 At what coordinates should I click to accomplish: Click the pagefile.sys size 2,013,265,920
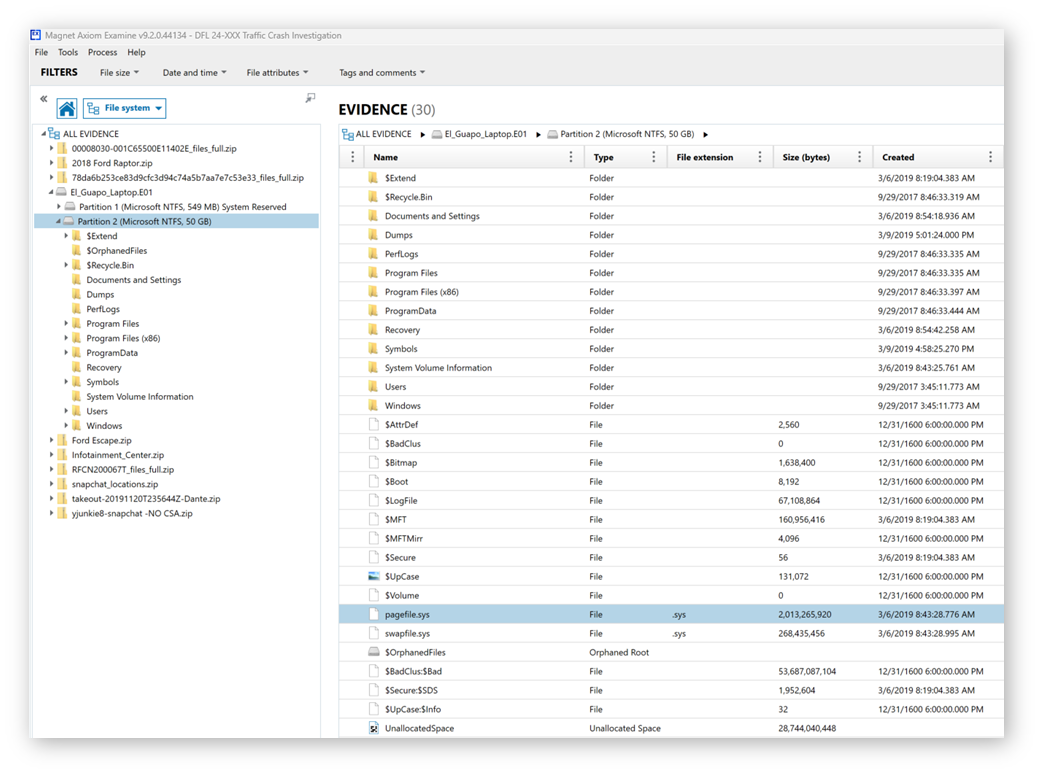pos(805,615)
